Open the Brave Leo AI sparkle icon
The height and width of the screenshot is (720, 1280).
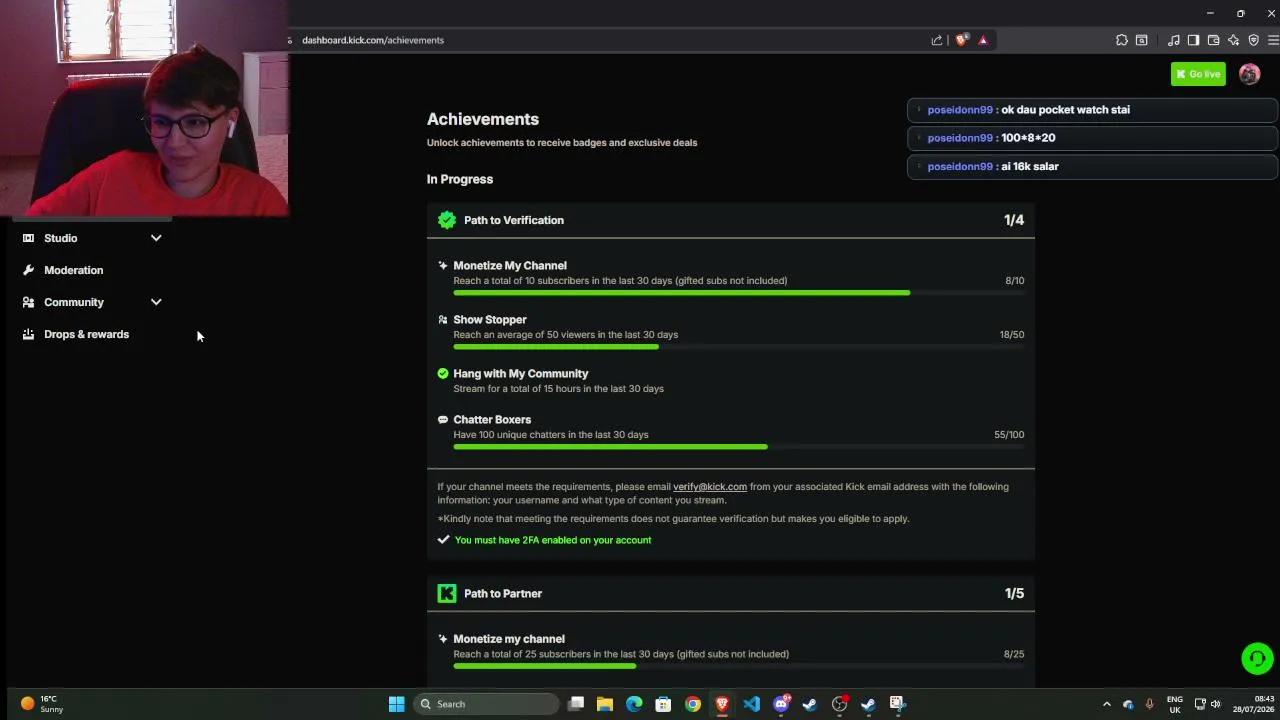tap(1233, 40)
